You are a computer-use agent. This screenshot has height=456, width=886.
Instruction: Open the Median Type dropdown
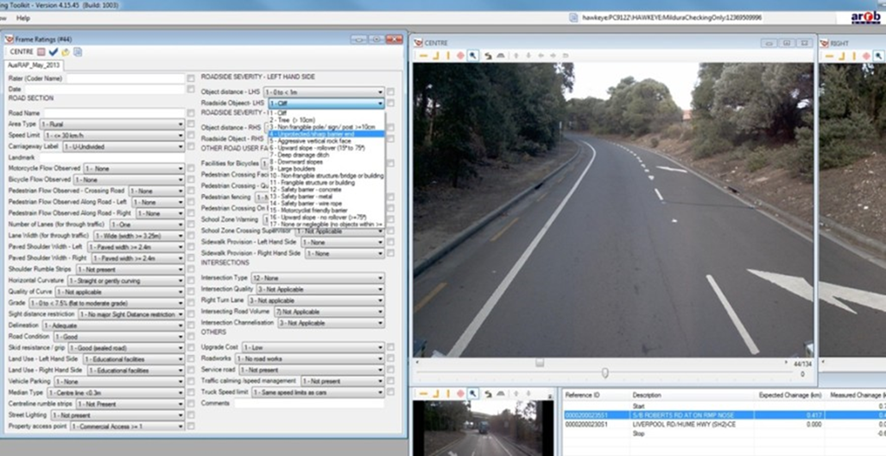(x=115, y=393)
